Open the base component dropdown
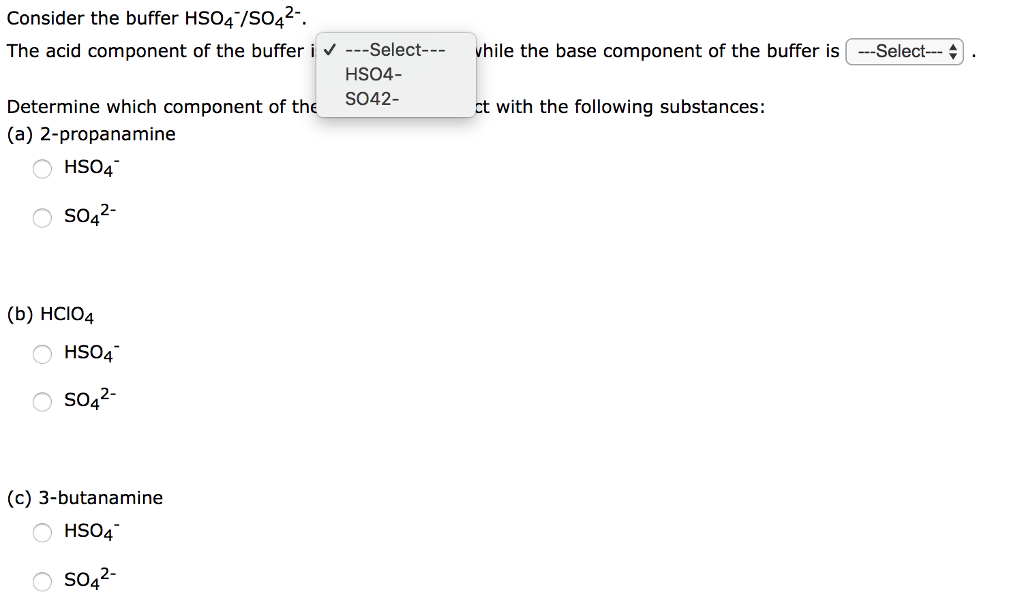 tap(903, 51)
